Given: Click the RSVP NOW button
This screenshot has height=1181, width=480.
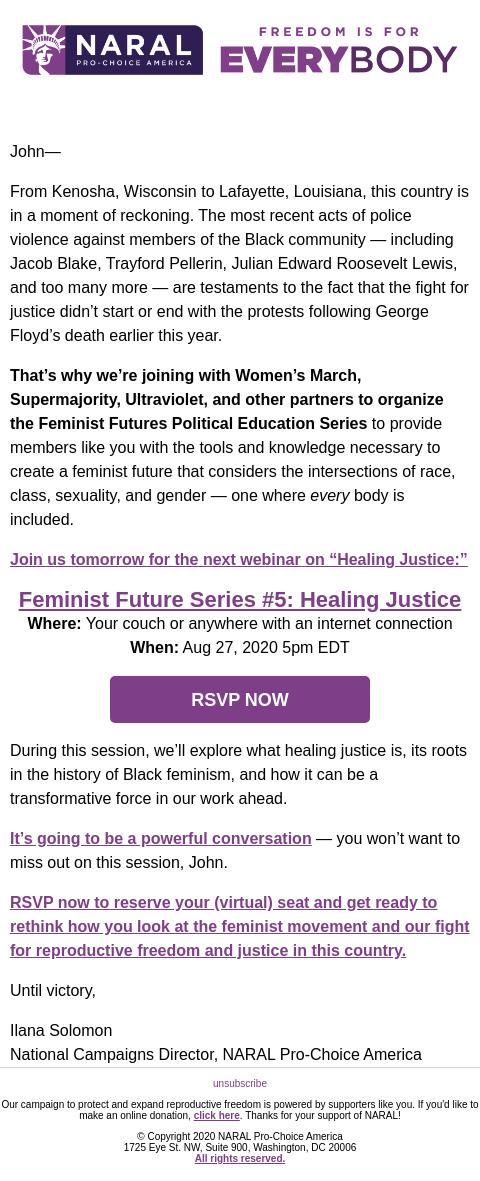Looking at the screenshot, I should [x=240, y=699].
